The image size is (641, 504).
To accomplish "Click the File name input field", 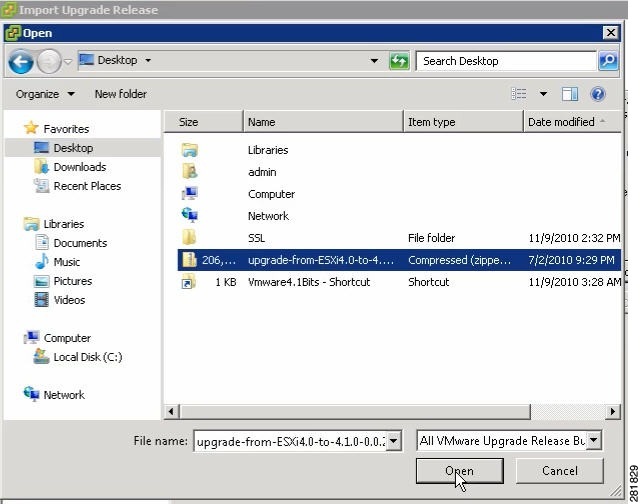I will coord(290,441).
